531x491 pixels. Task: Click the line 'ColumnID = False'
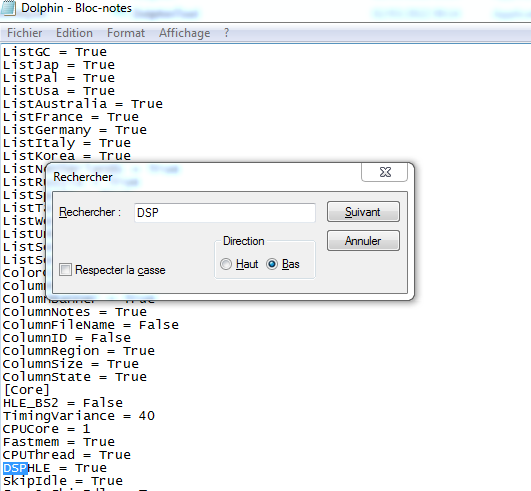coord(67,338)
